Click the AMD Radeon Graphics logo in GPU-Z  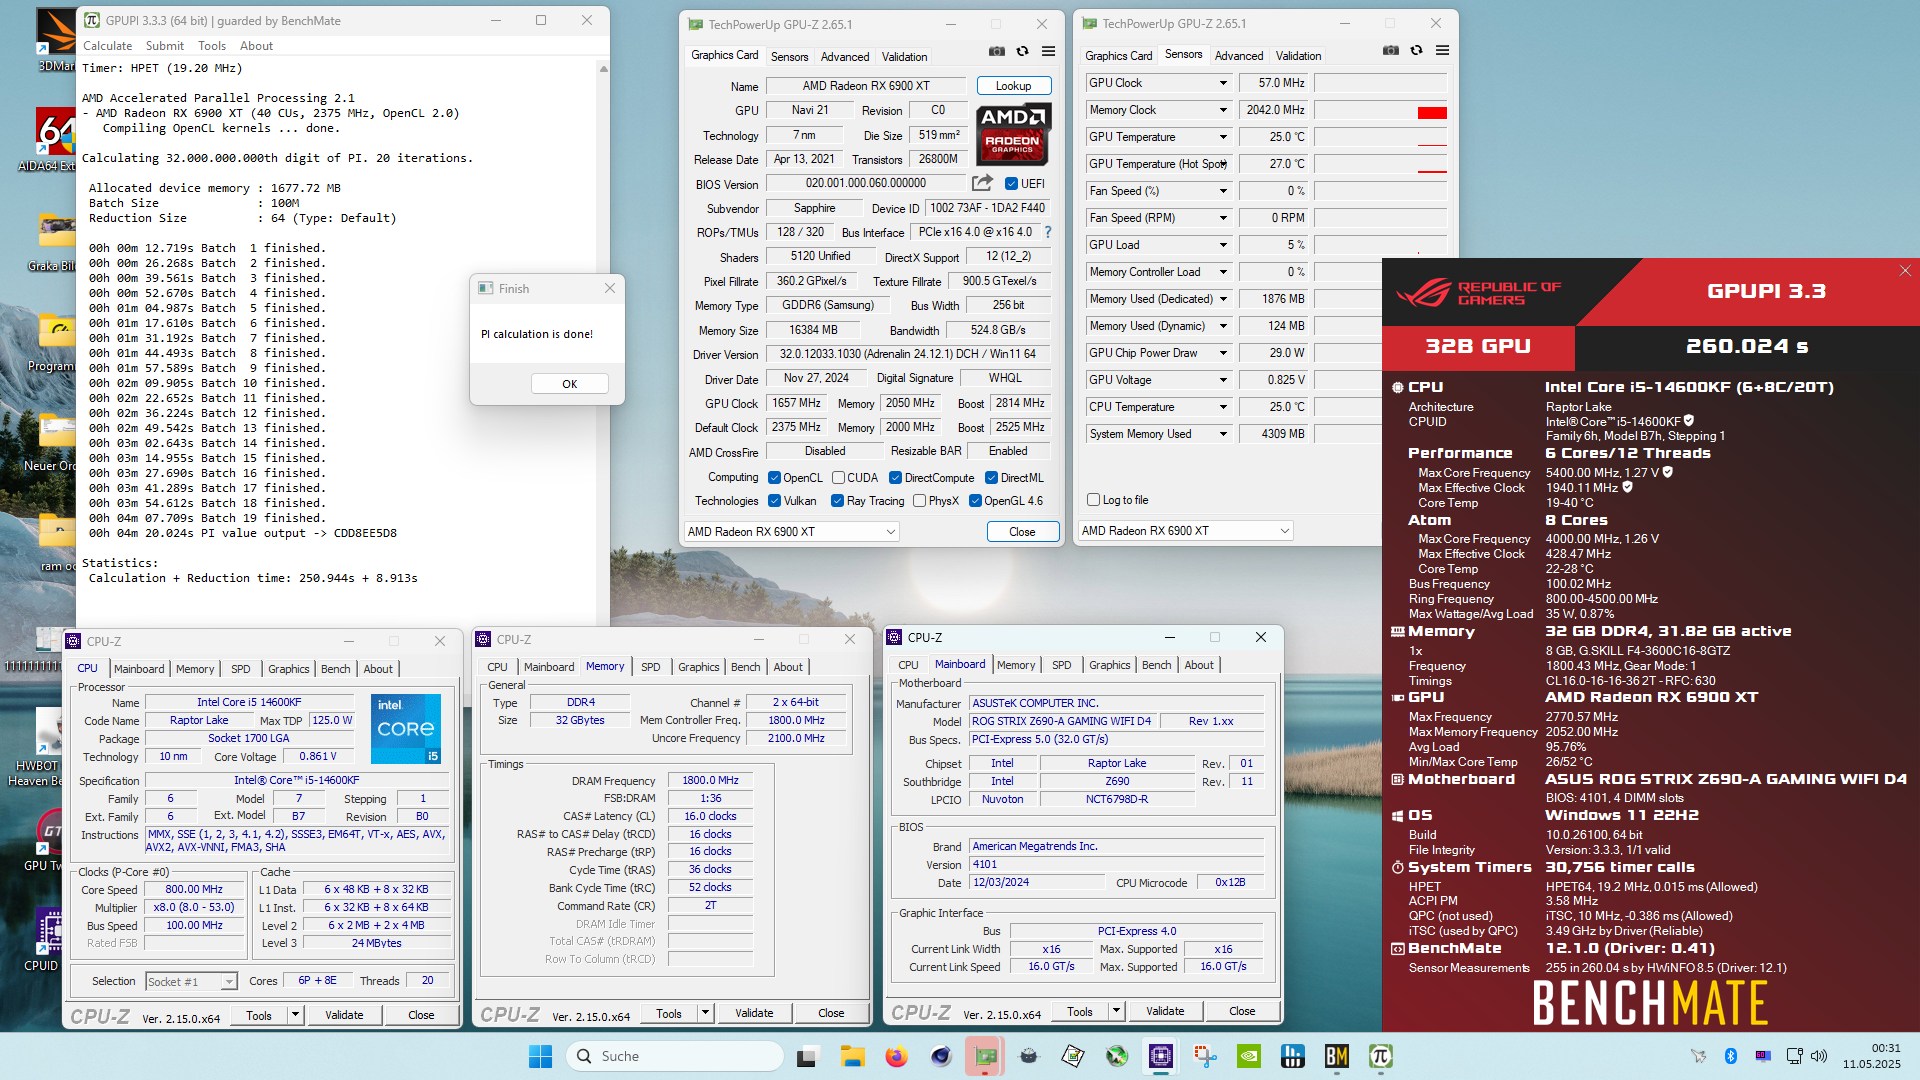pyautogui.click(x=1013, y=134)
